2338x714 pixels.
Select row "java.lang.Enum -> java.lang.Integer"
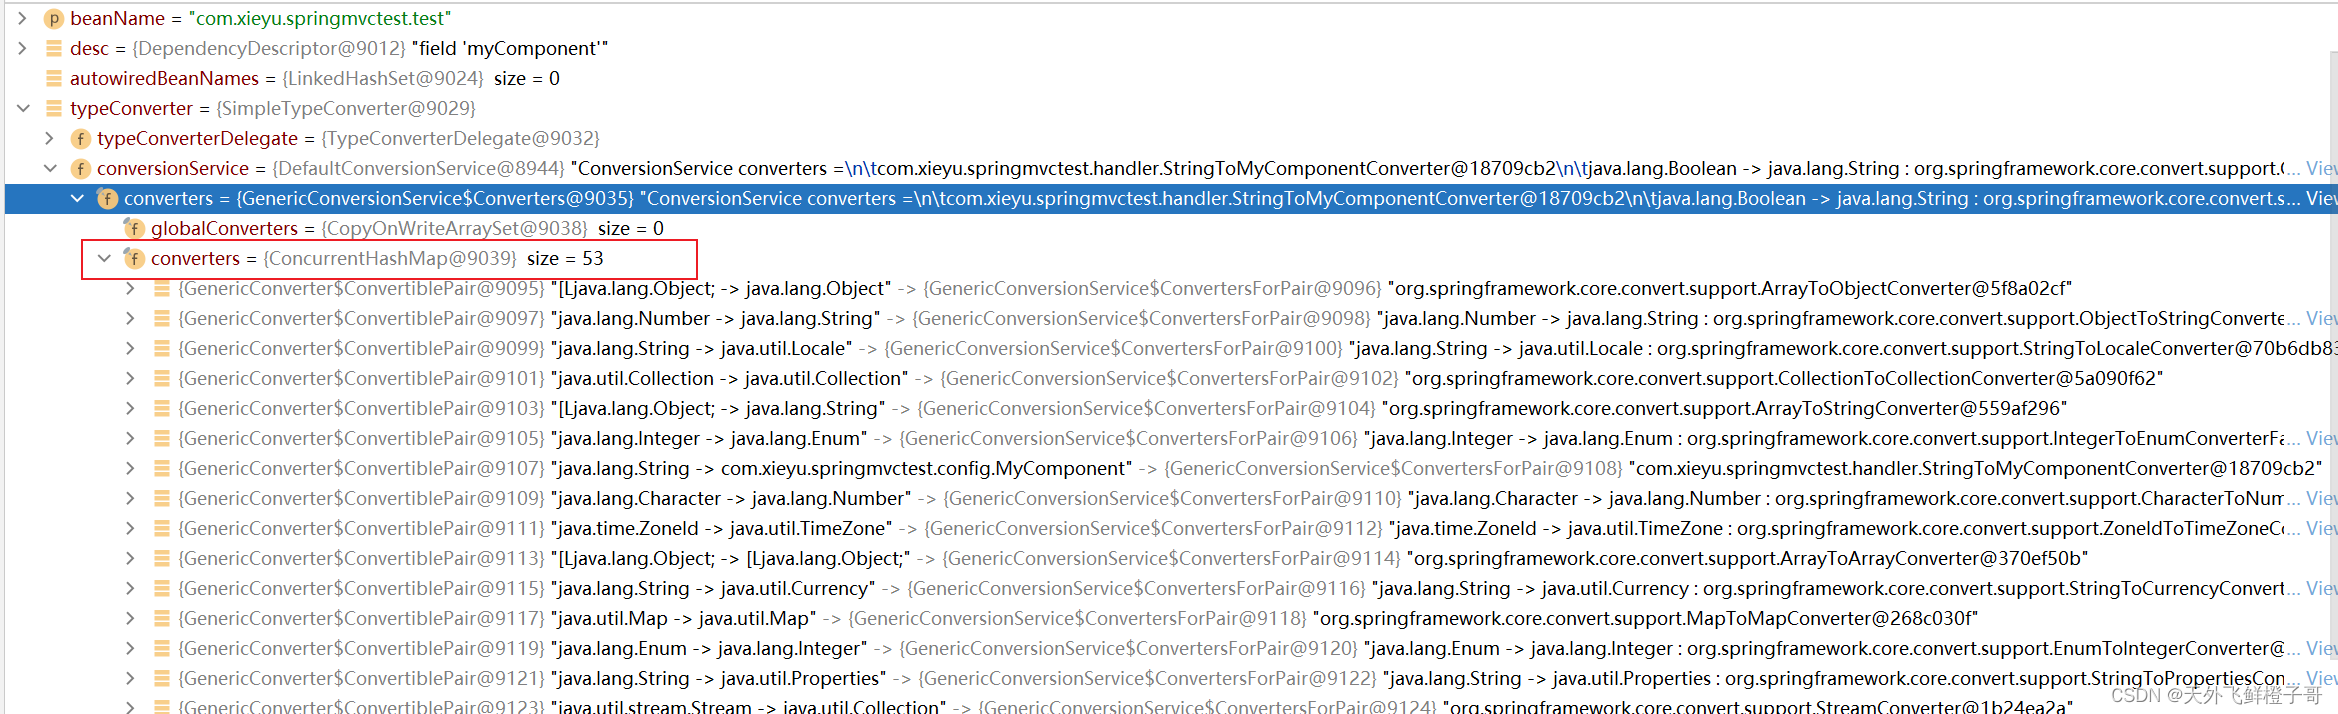point(709,648)
